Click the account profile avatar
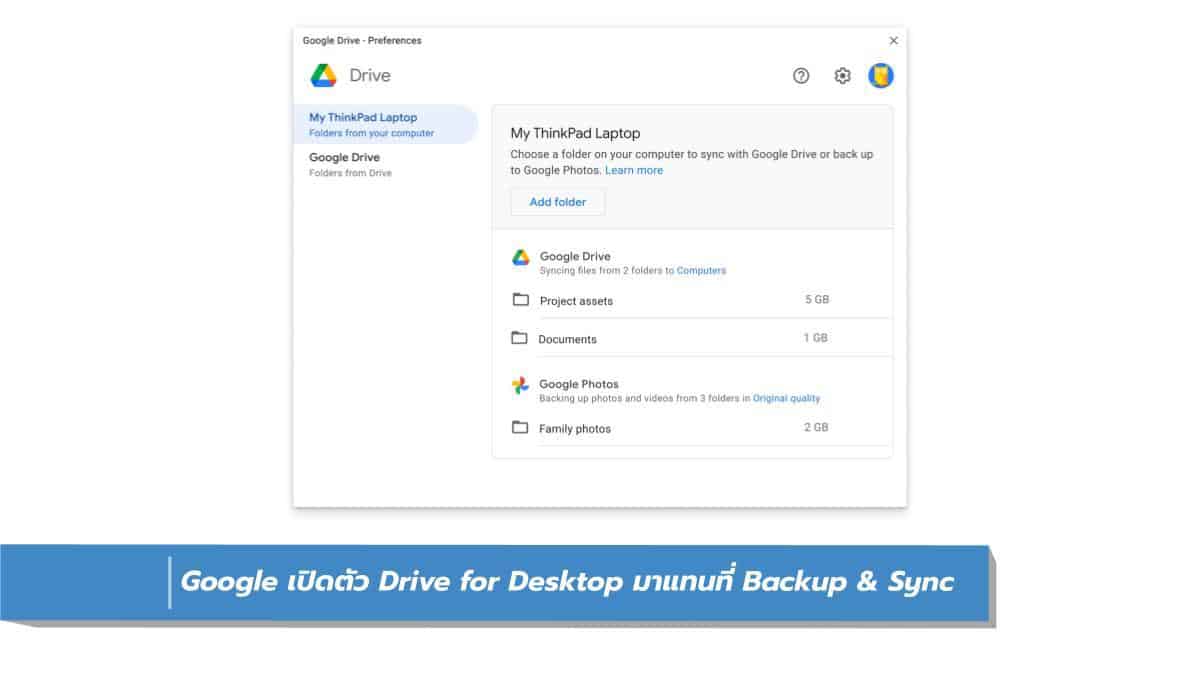This screenshot has height=675, width=1200. tap(881, 76)
